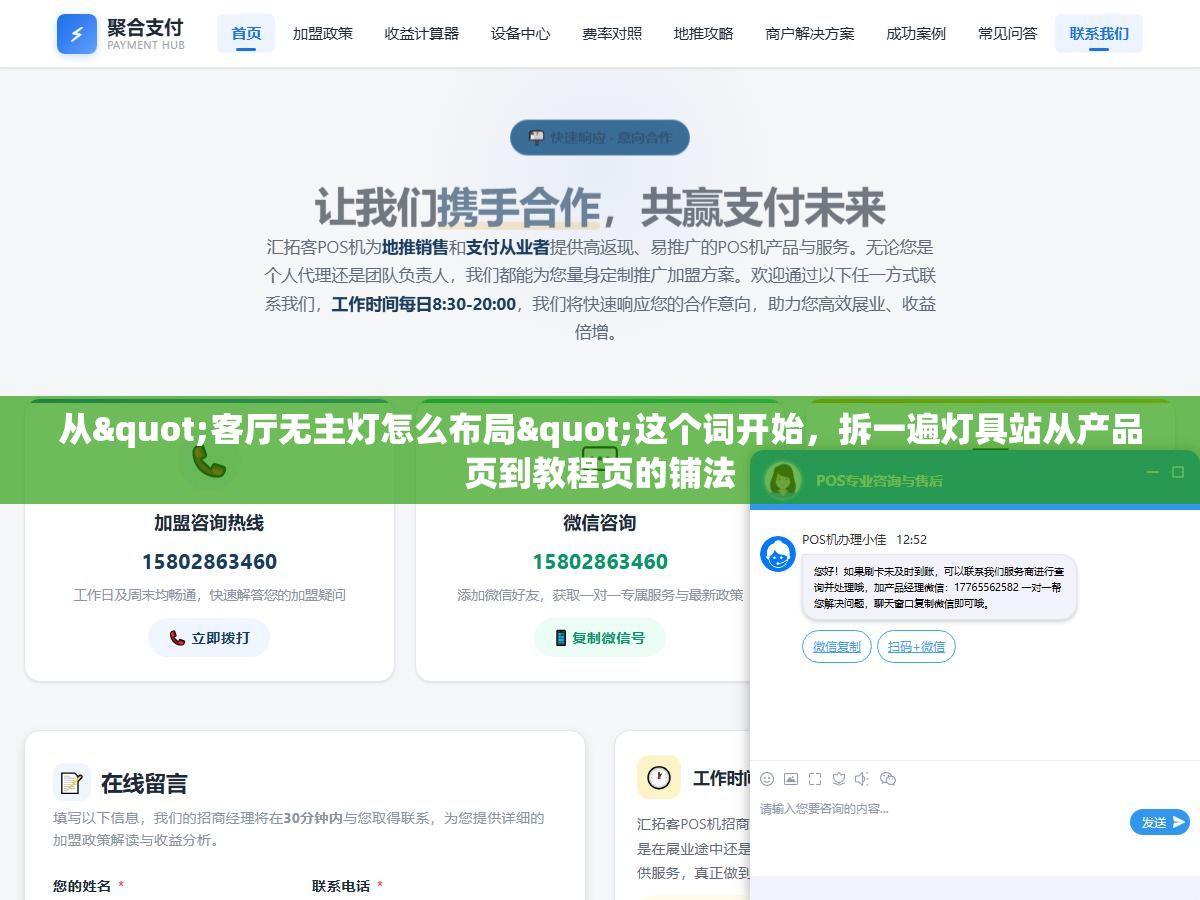The image size is (1200, 900).
Task: Open the emoji picker in chat toolbar
Action: click(767, 778)
